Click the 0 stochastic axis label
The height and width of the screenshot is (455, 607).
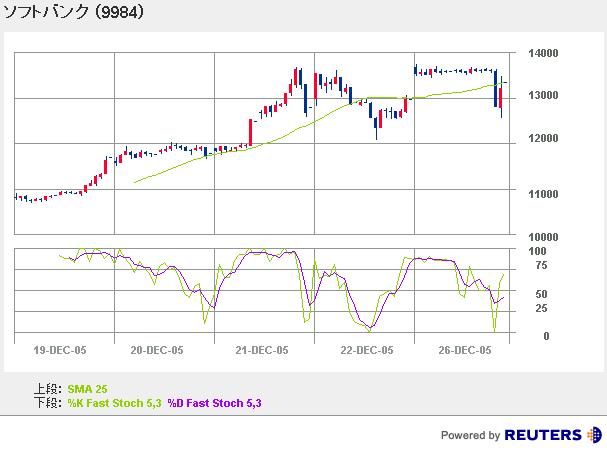(x=546, y=336)
